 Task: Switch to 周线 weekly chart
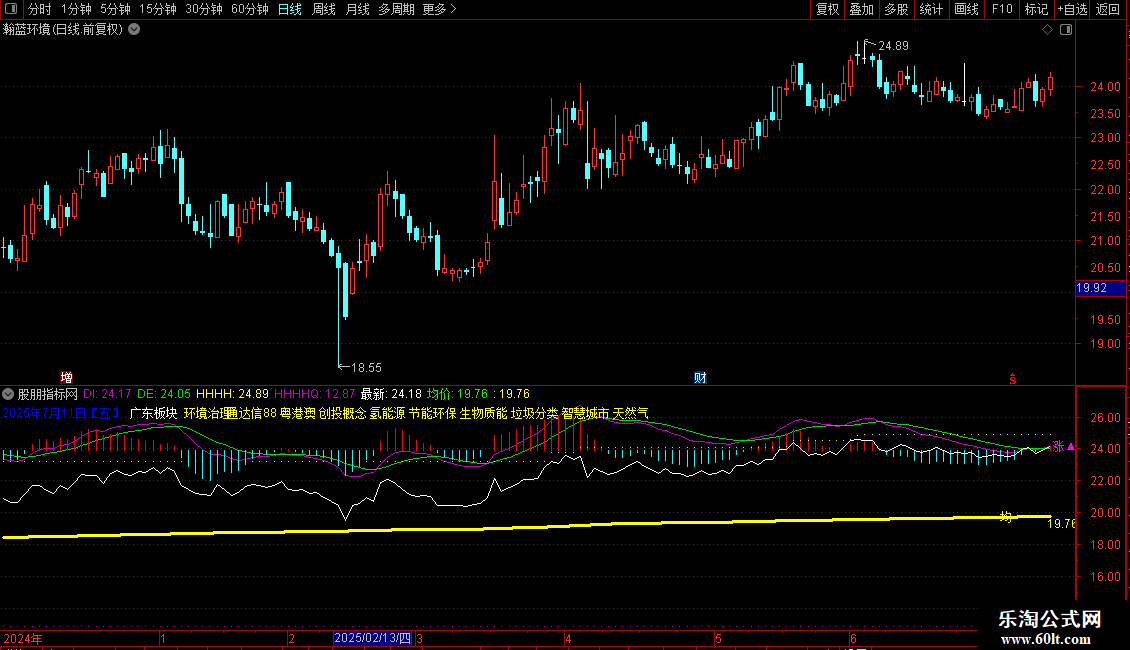(324, 9)
